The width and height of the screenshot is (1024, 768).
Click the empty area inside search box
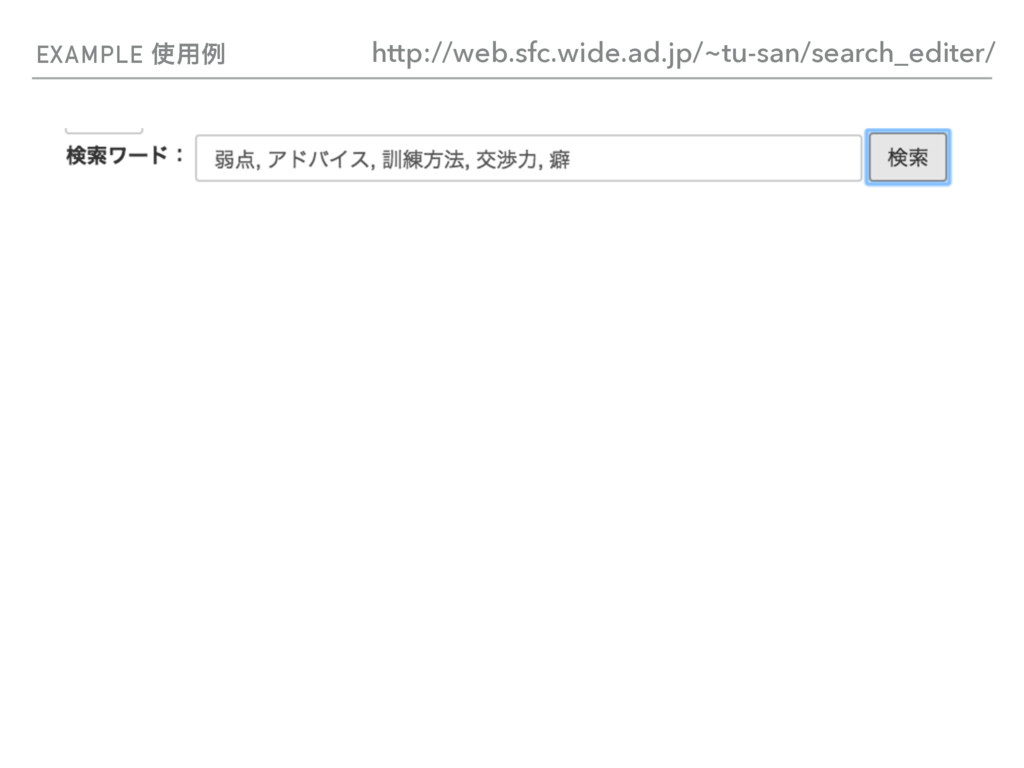[715, 158]
